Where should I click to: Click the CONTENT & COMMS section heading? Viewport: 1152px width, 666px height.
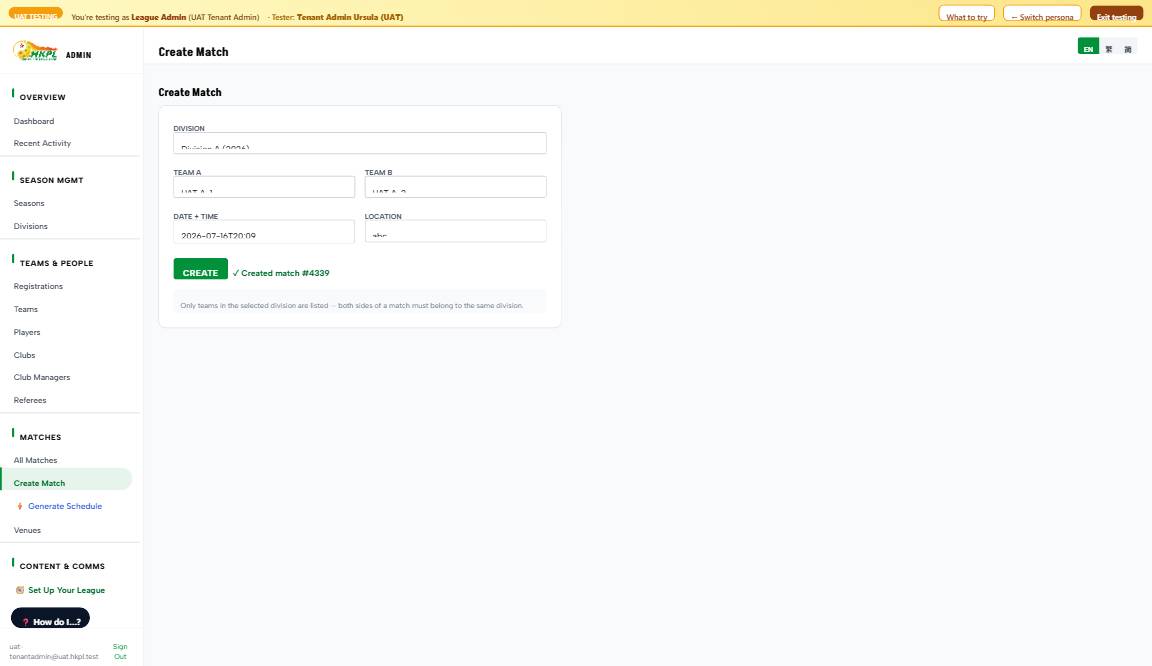click(62, 567)
